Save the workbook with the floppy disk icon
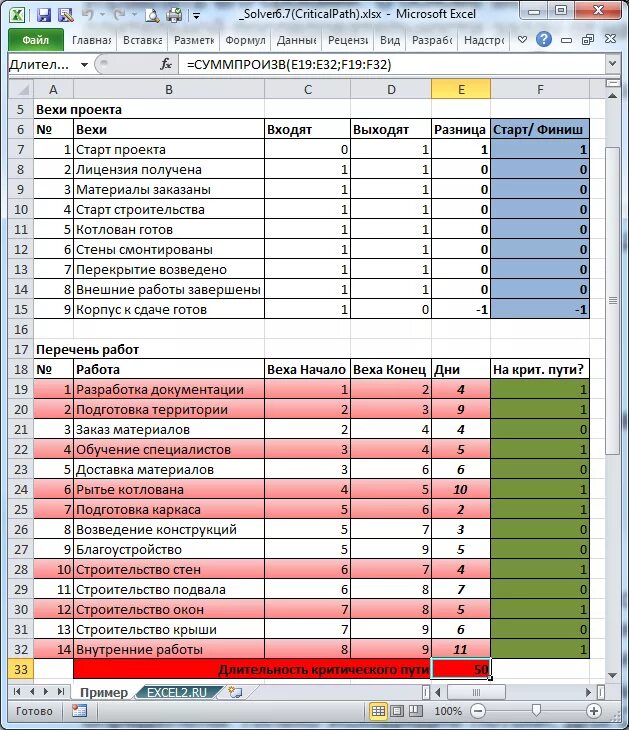629x730 pixels. pos(44,15)
